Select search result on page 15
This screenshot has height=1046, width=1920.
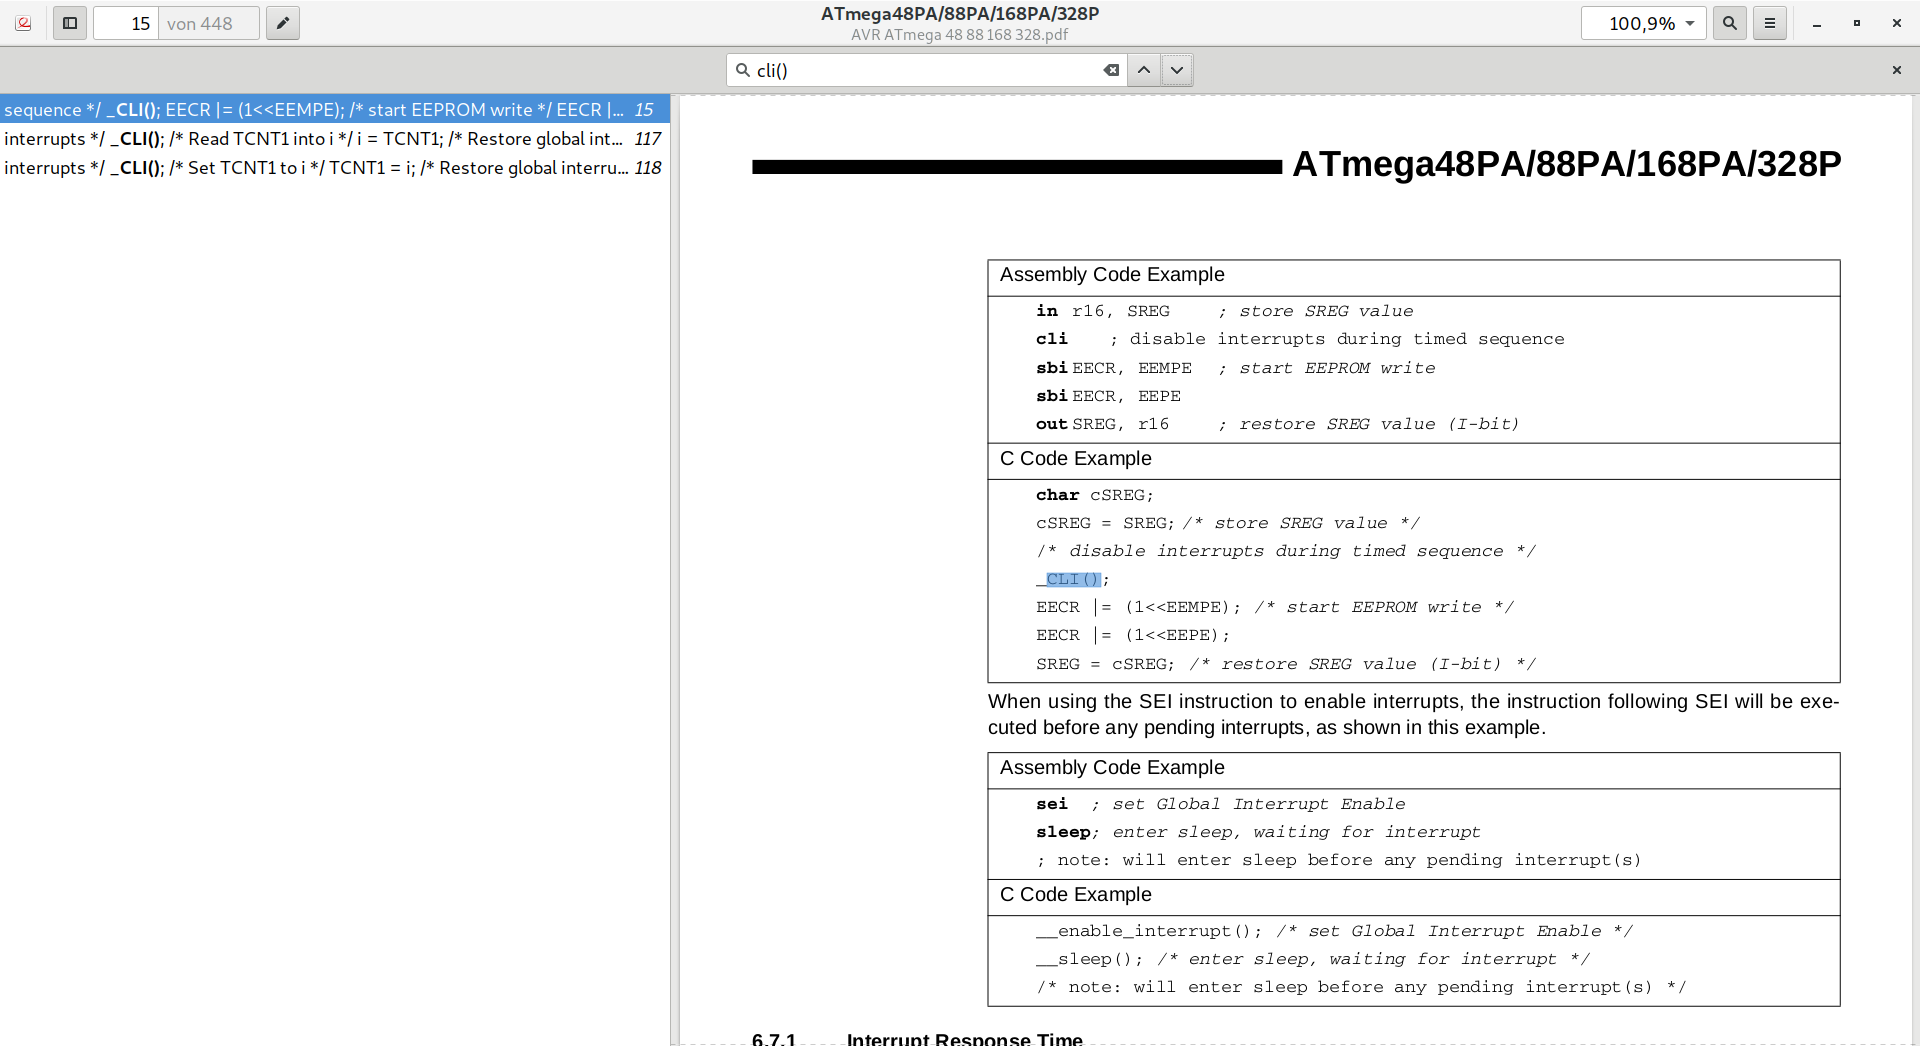click(334, 110)
